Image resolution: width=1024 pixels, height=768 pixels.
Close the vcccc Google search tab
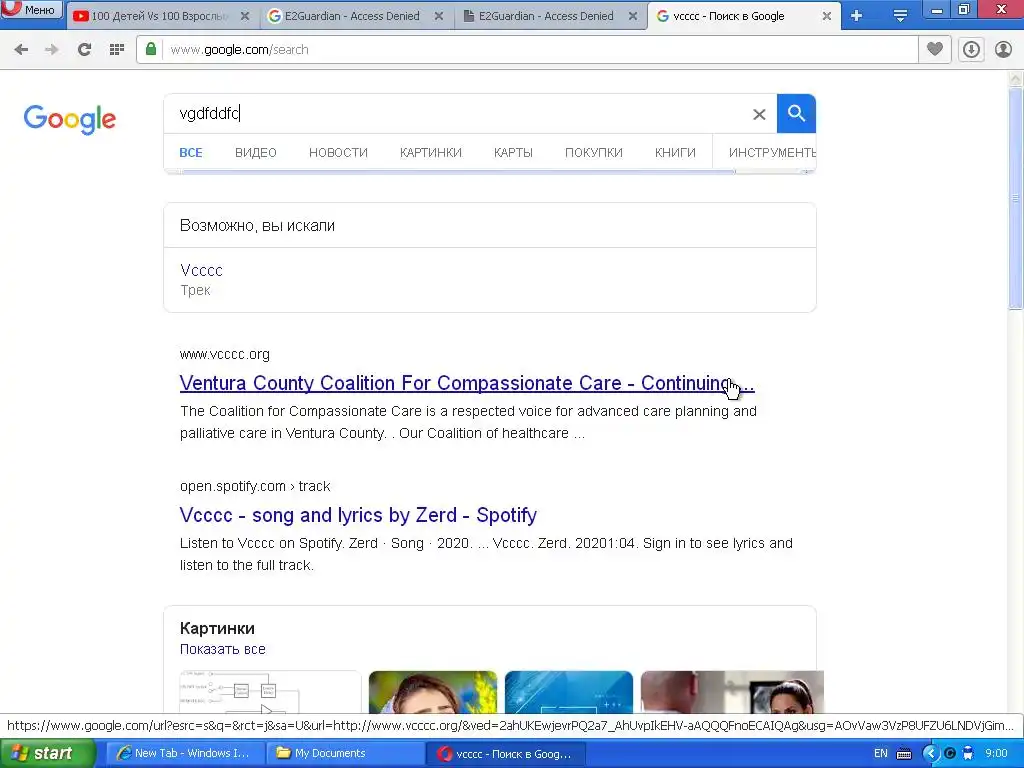pos(826,16)
